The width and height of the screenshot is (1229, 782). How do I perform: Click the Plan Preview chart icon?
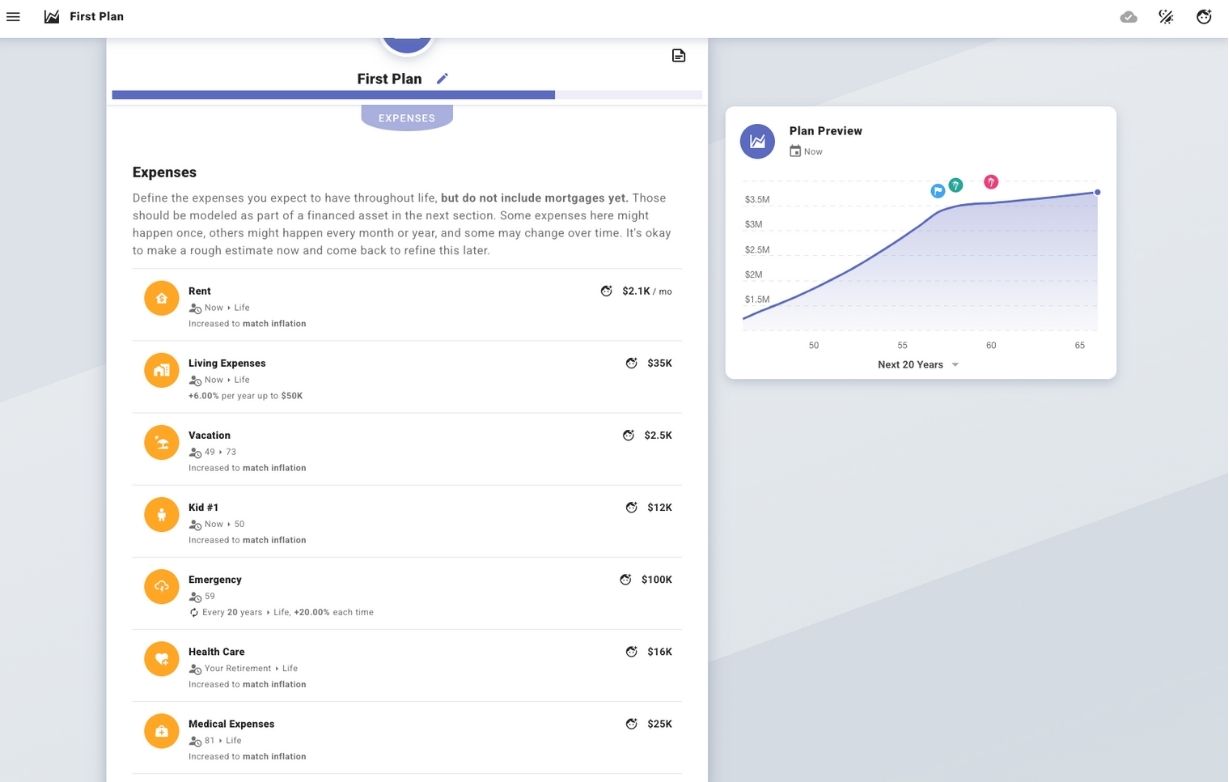pos(757,141)
